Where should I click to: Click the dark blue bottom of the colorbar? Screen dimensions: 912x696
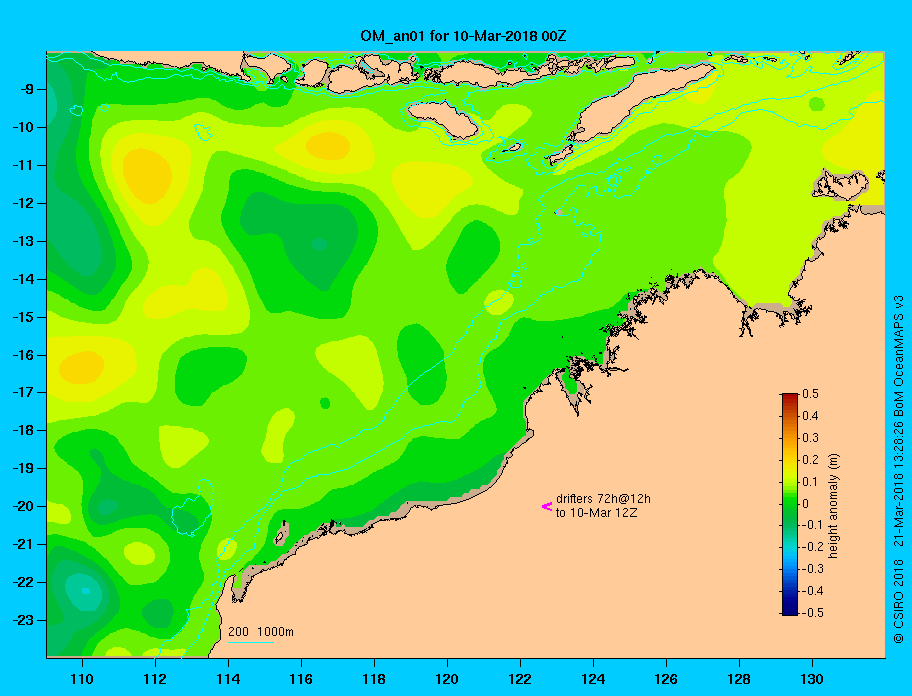click(x=790, y=611)
